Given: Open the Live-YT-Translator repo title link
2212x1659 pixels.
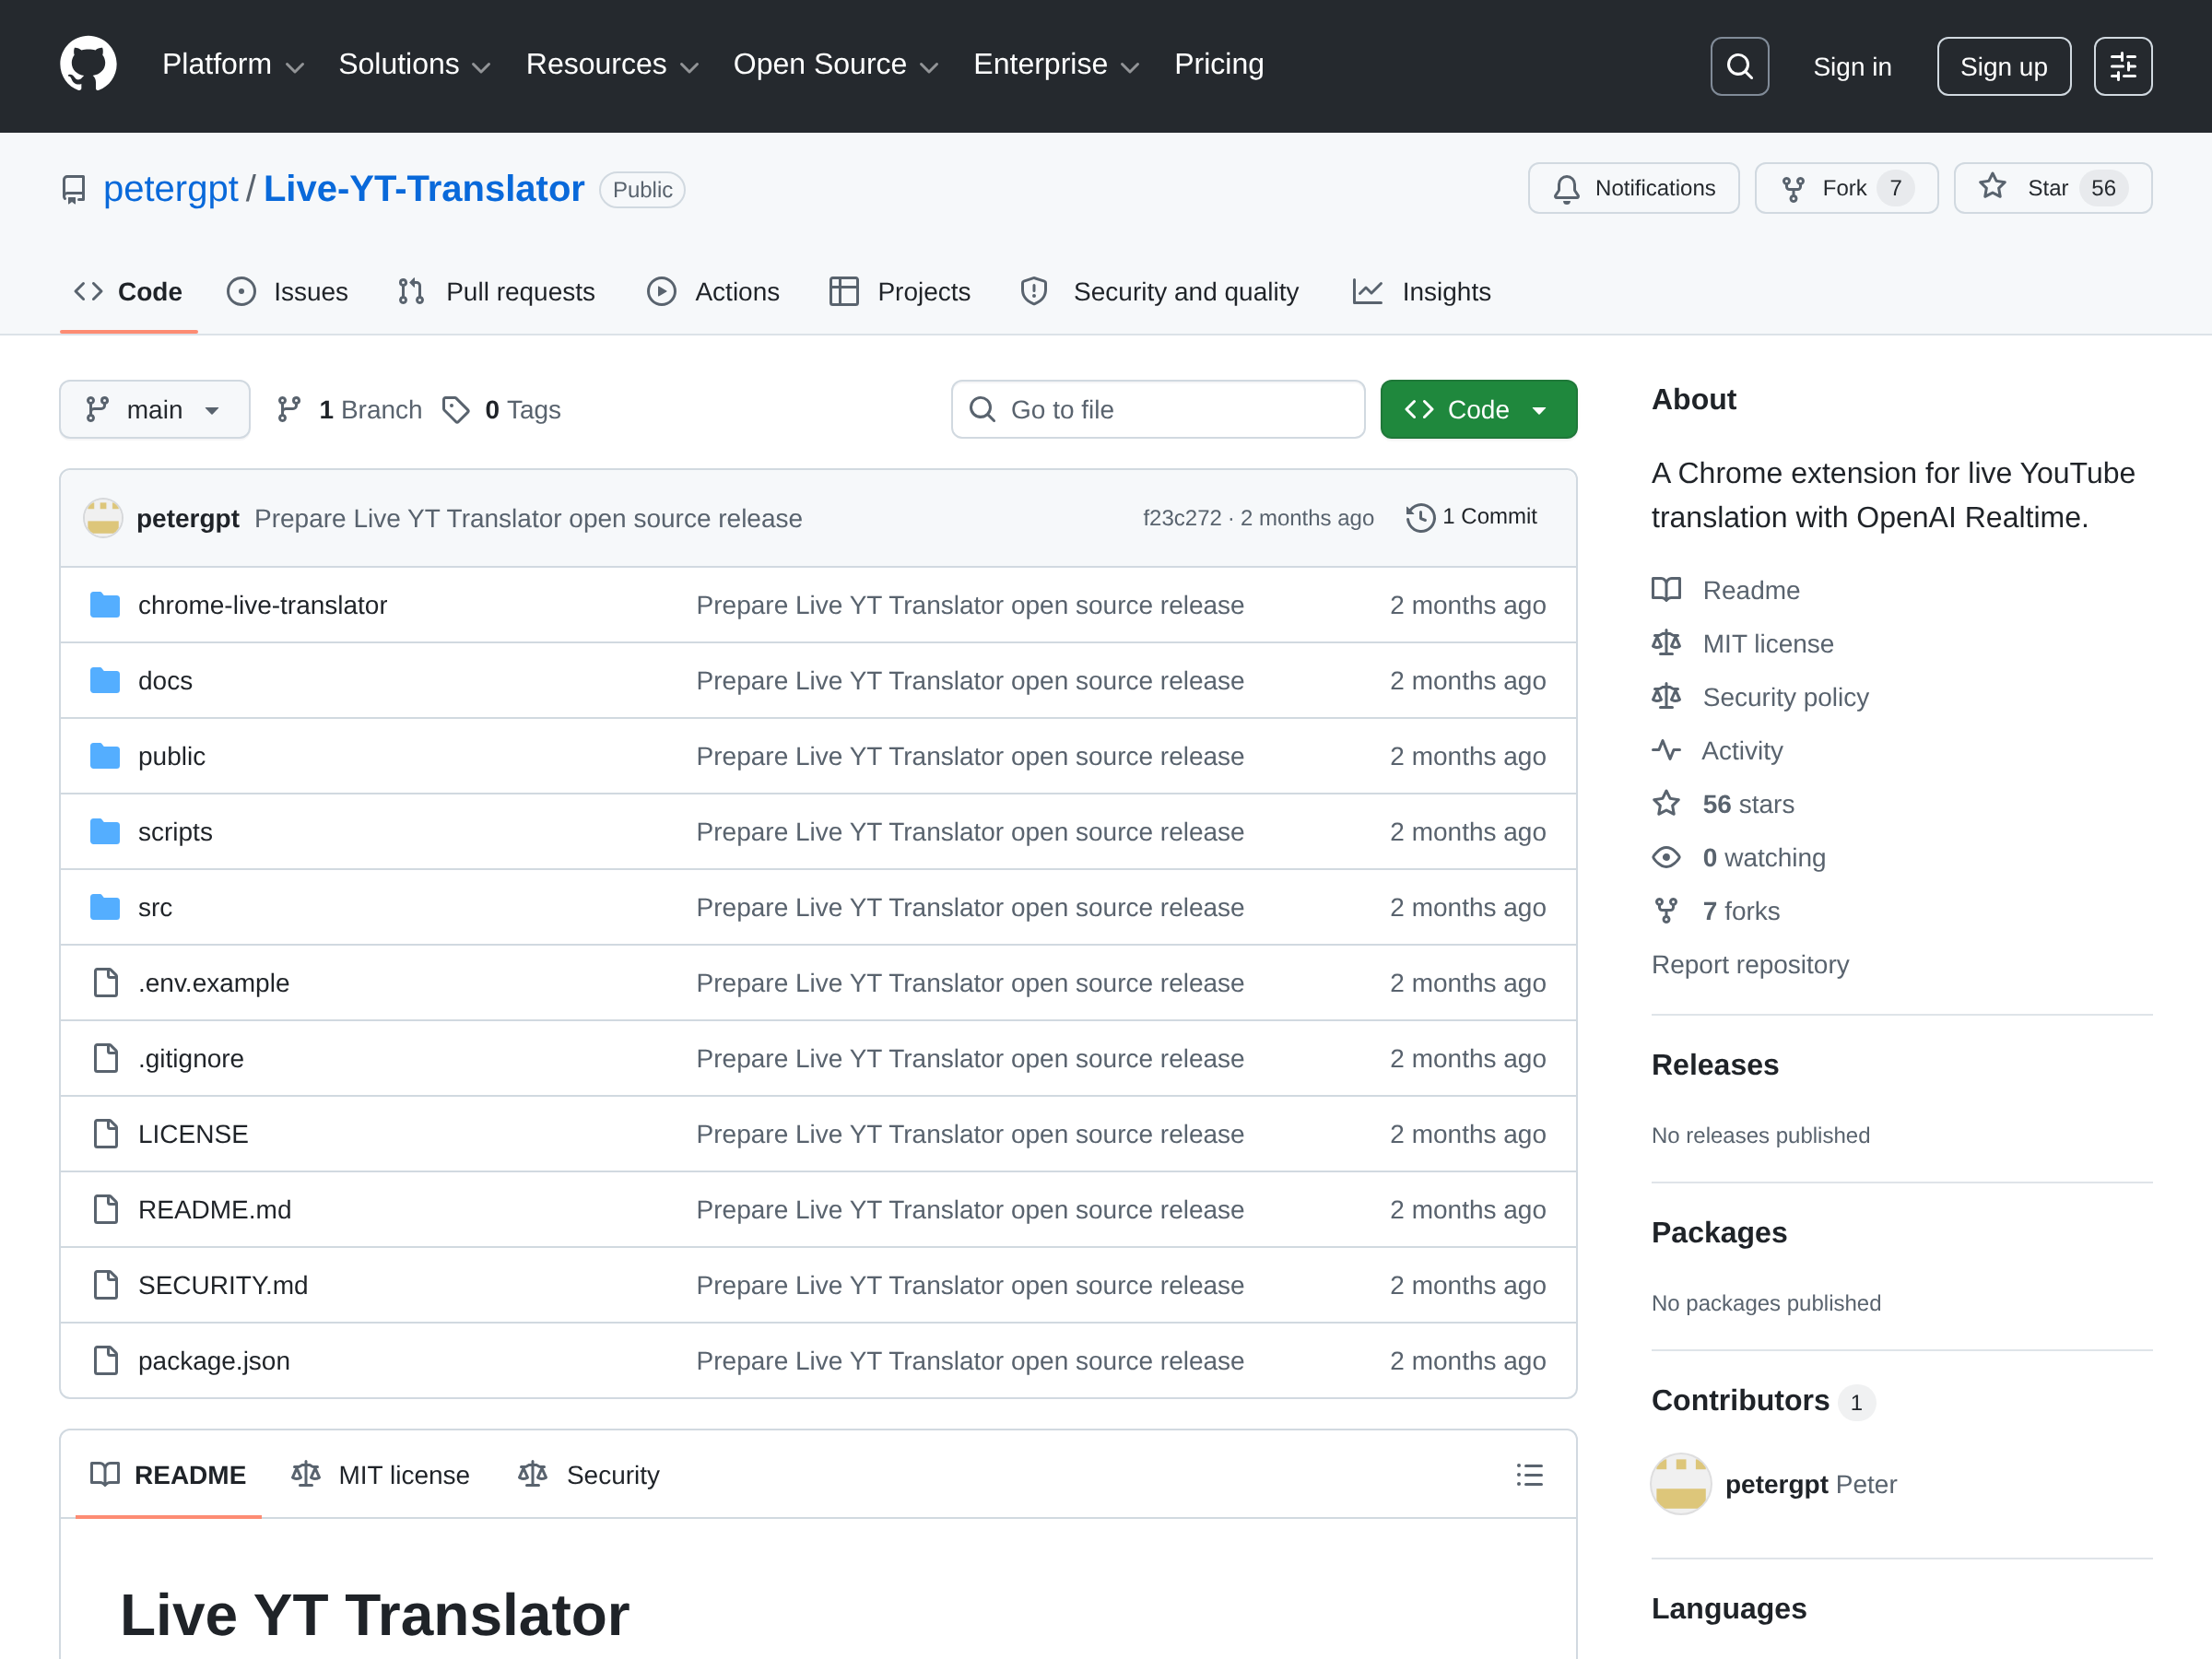Looking at the screenshot, I should (423, 188).
